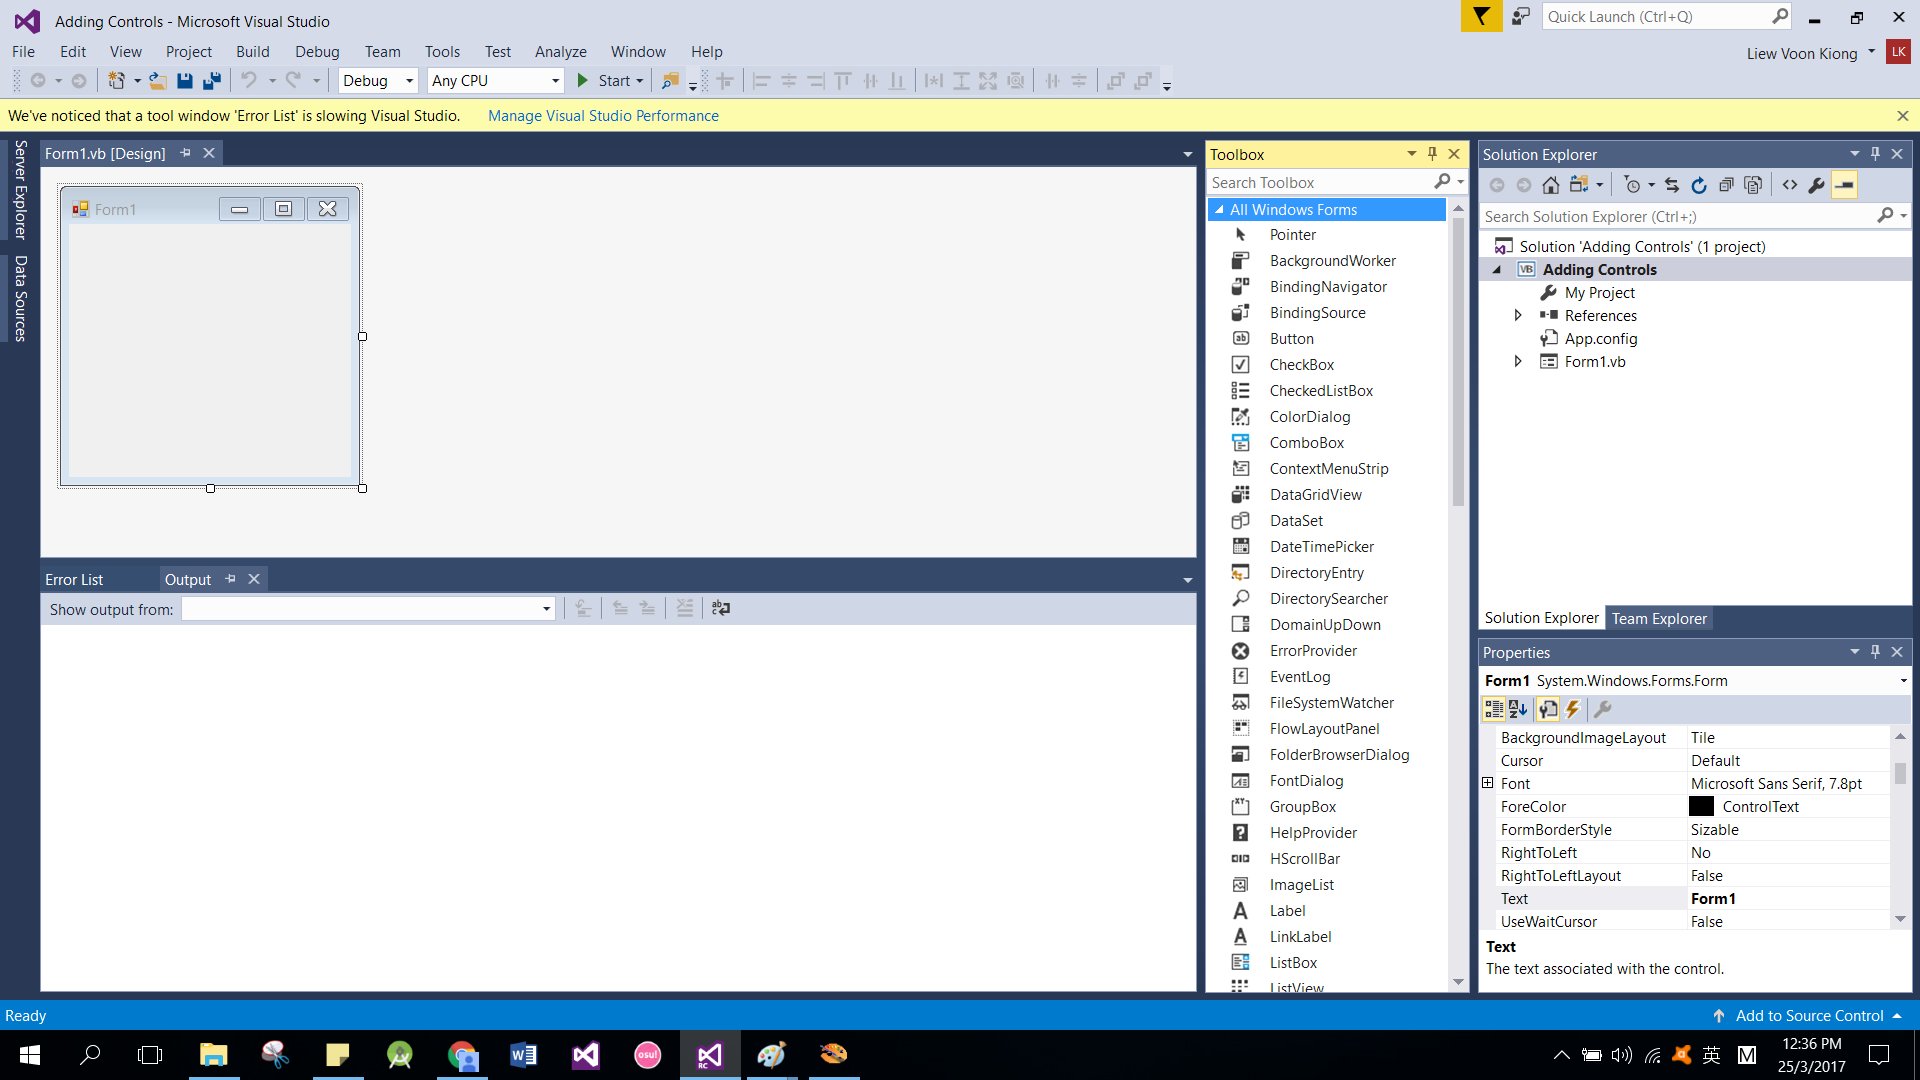Click the feedback smiley icon beside Quick Launch
The height and width of the screenshot is (1080, 1920).
[x=1520, y=17]
